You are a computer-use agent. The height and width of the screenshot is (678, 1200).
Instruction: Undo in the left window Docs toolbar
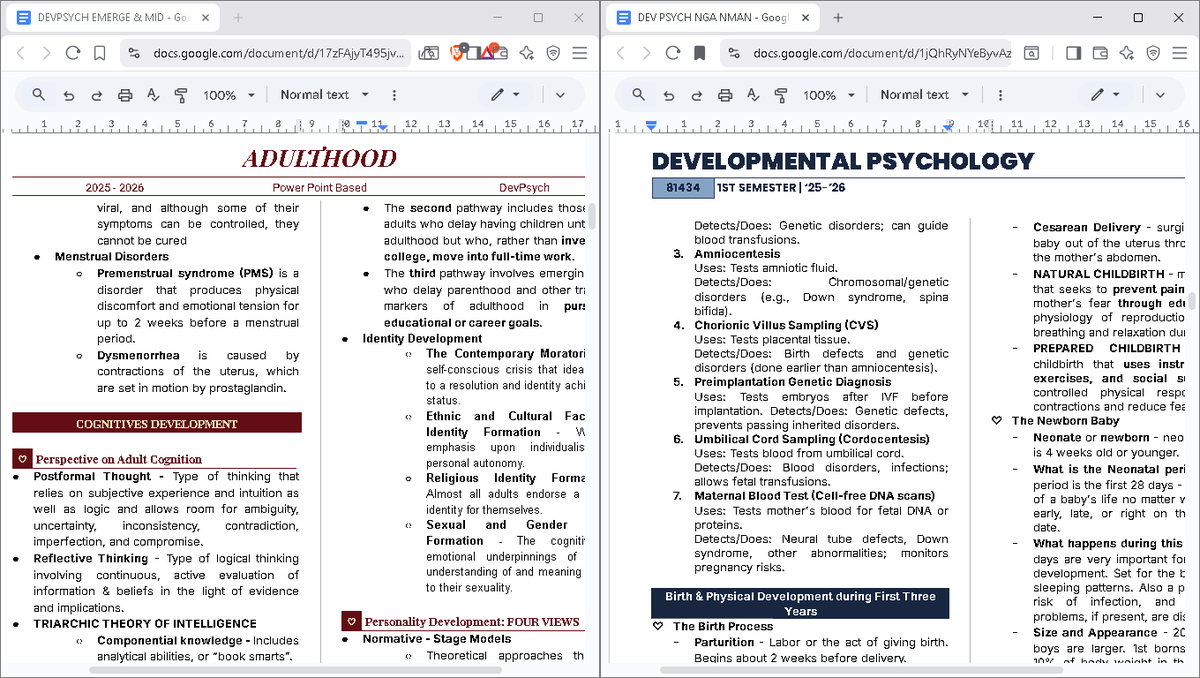pyautogui.click(x=68, y=95)
